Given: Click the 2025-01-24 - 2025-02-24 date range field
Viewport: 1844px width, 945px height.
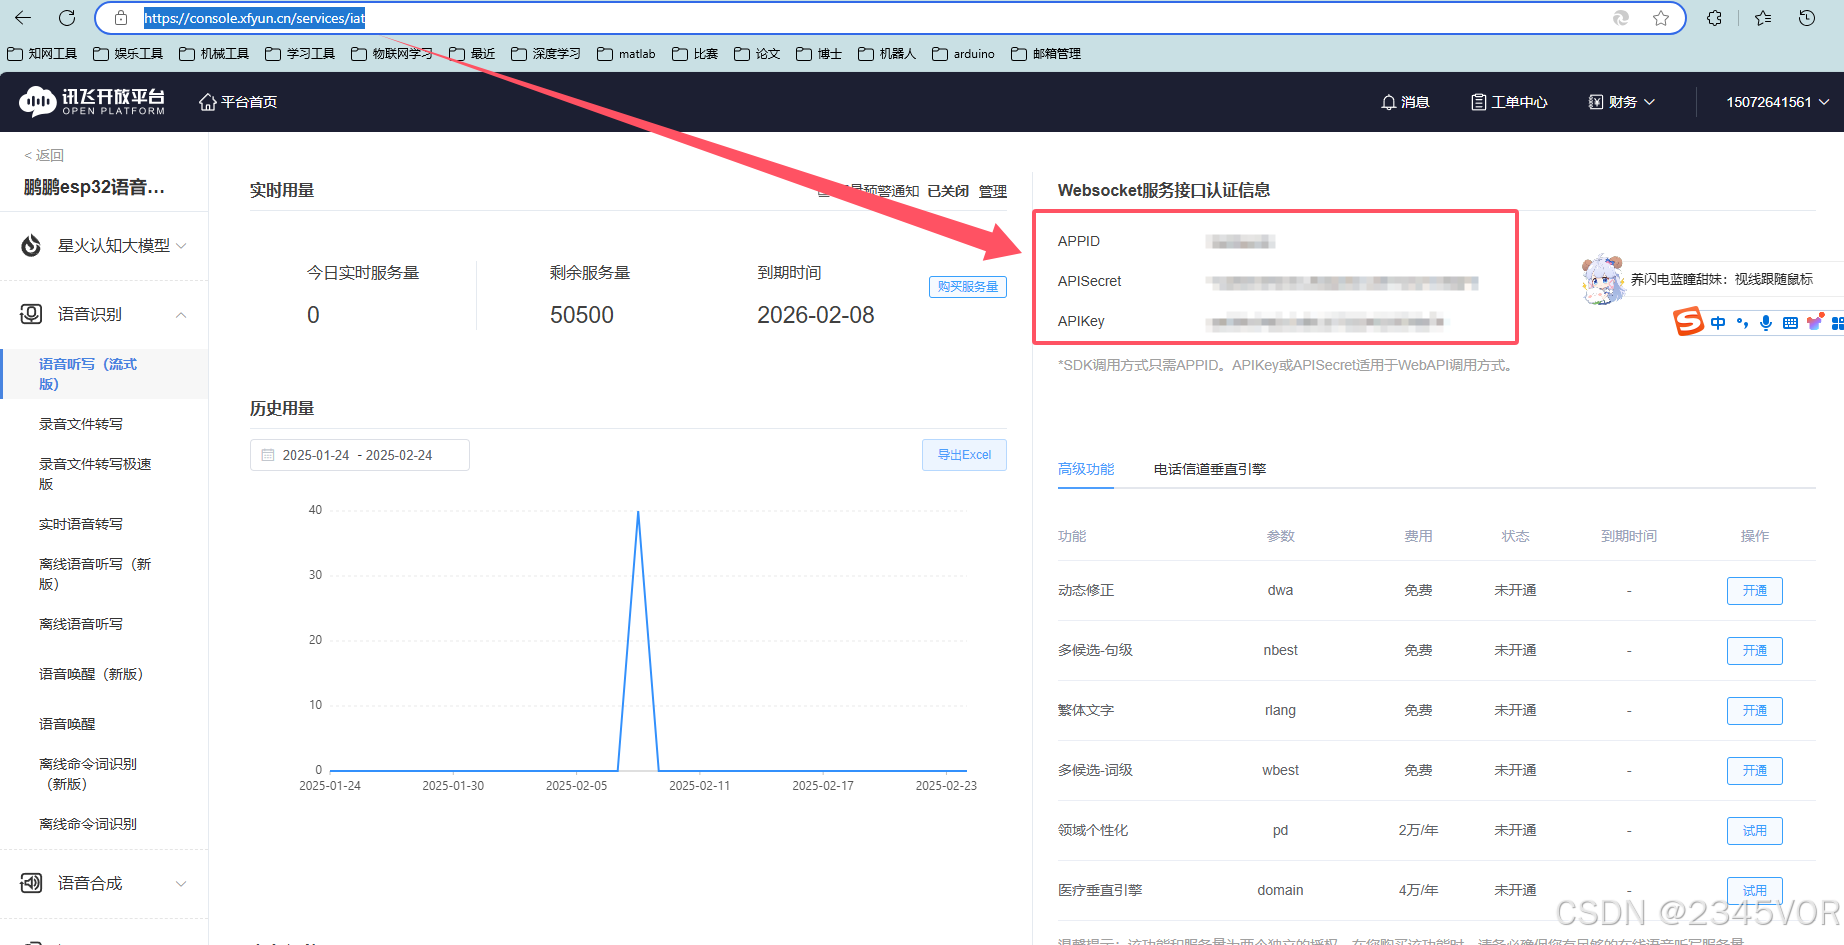Looking at the screenshot, I should pyautogui.click(x=360, y=455).
